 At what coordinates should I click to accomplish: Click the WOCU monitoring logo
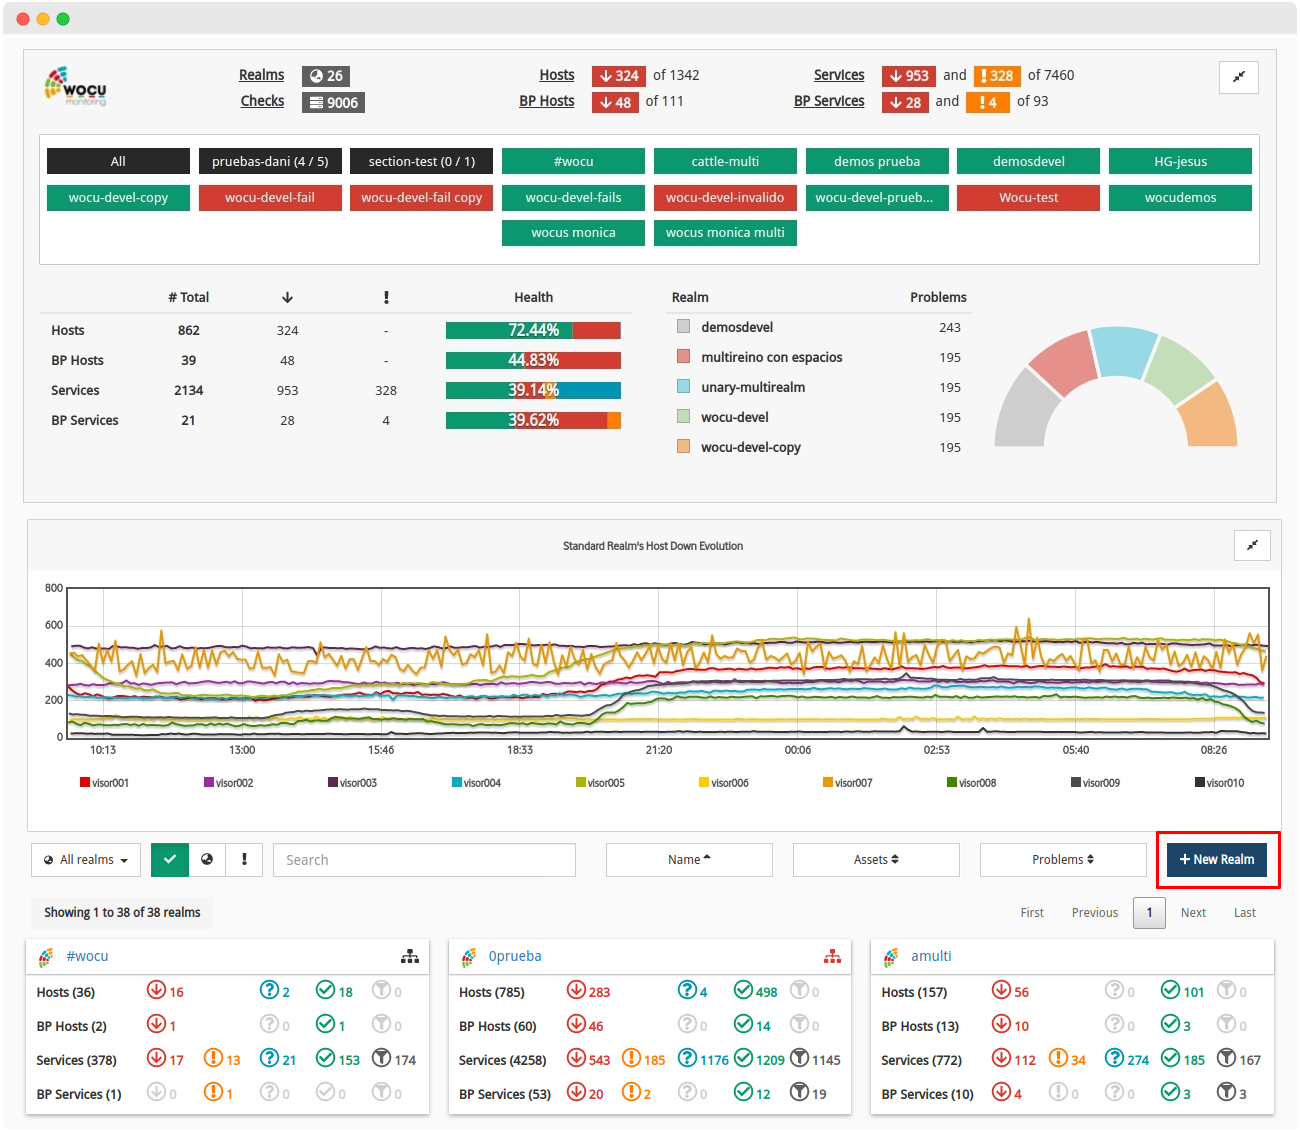pyautogui.click(x=75, y=87)
